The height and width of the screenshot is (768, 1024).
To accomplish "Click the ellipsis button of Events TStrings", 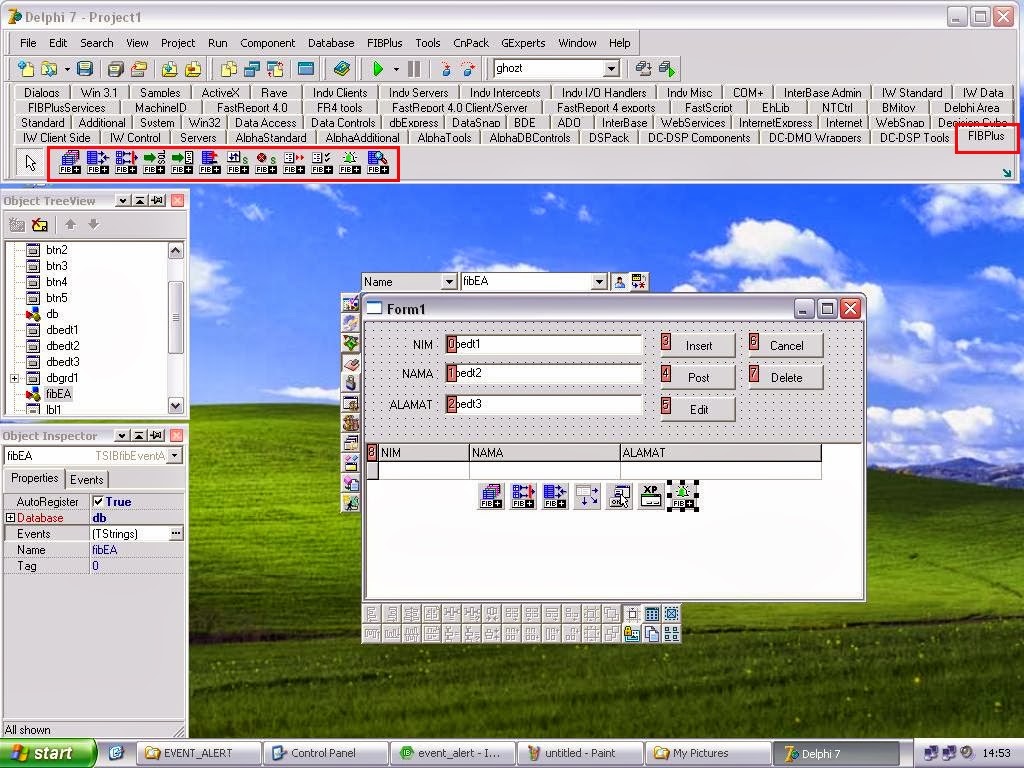I will [176, 534].
